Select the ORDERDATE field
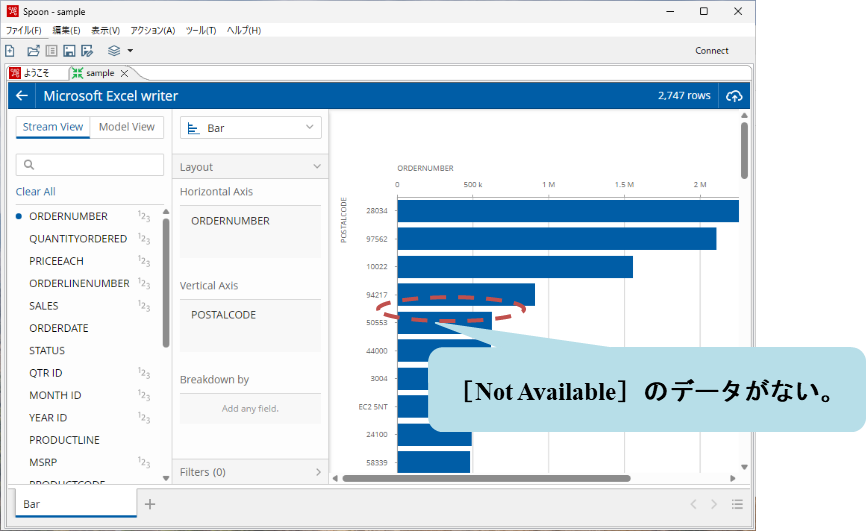866x531 pixels. tap(59, 328)
